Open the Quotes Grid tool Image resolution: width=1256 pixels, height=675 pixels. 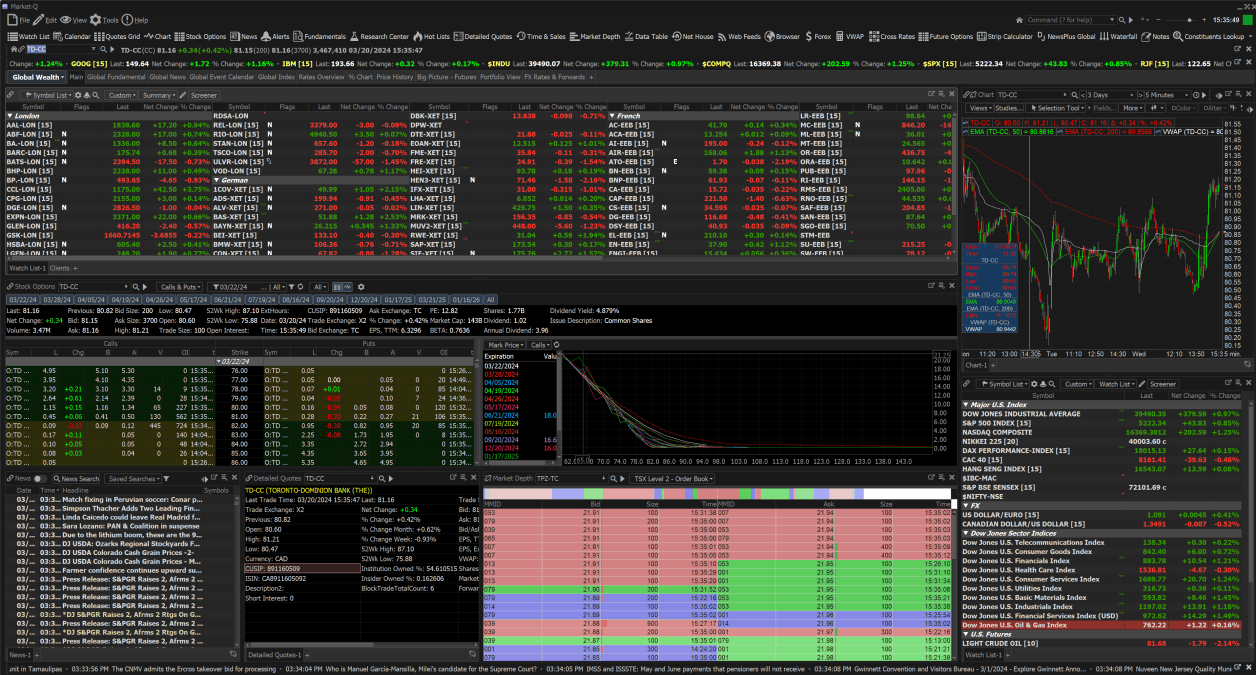117,36
